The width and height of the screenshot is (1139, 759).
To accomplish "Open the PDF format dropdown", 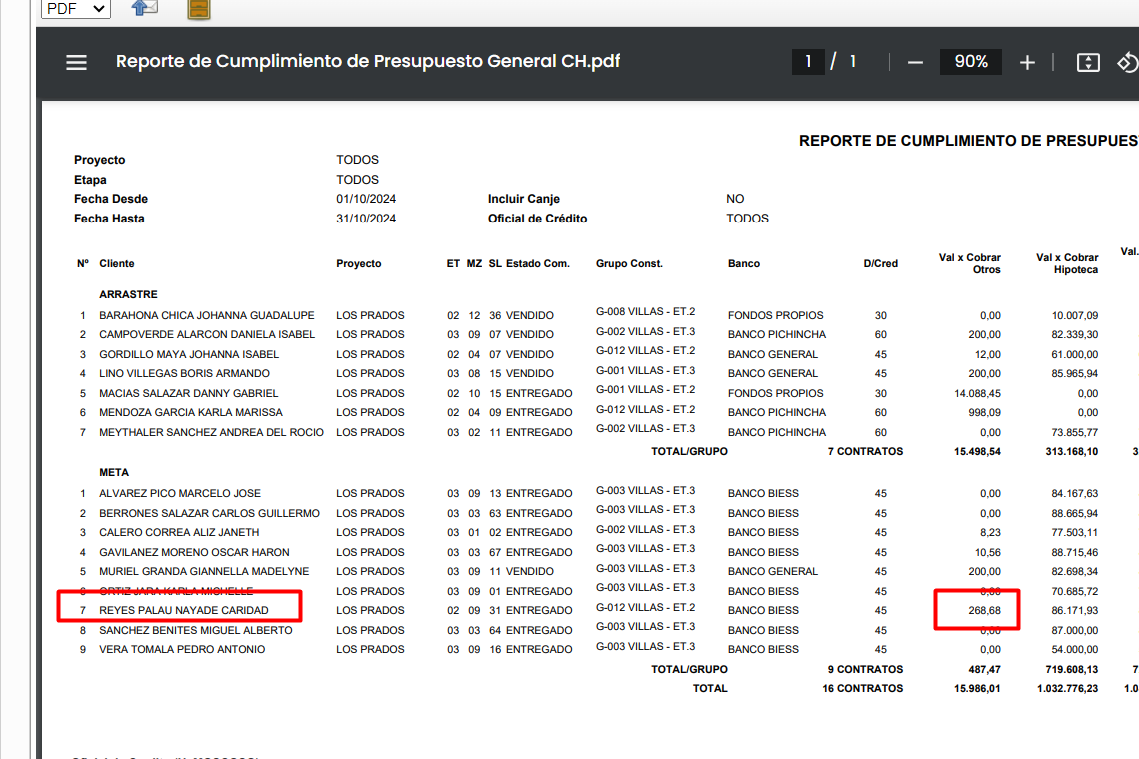I will click(76, 9).
